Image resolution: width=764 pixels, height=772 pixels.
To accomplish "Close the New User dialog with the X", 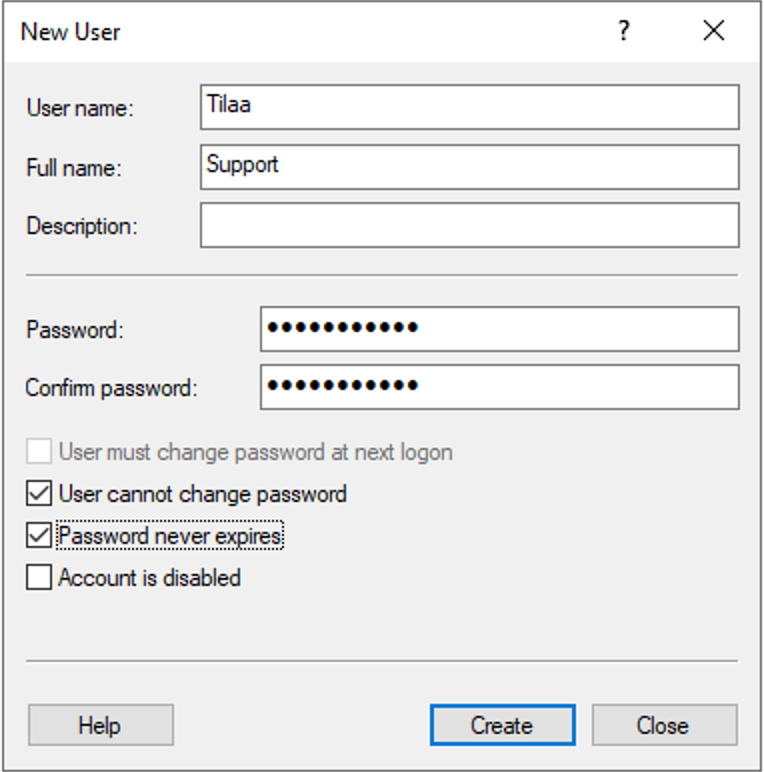I will pyautogui.click(x=714, y=31).
